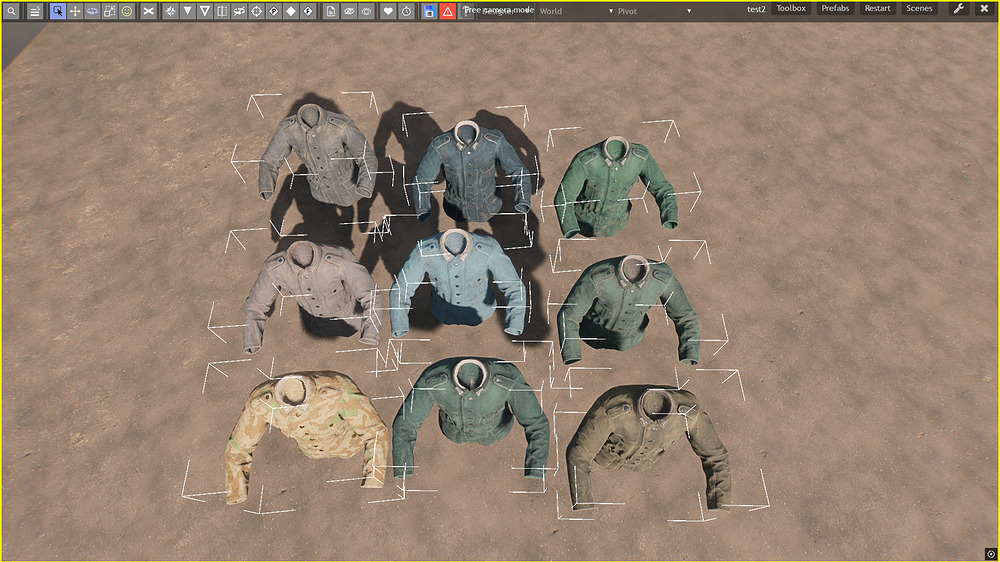Save with the blue floppy disk icon
This screenshot has width=1000, height=562.
pyautogui.click(x=429, y=11)
